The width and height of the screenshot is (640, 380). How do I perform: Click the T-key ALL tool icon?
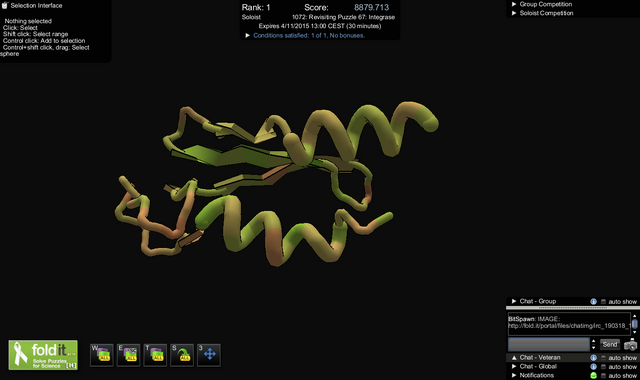pos(155,355)
